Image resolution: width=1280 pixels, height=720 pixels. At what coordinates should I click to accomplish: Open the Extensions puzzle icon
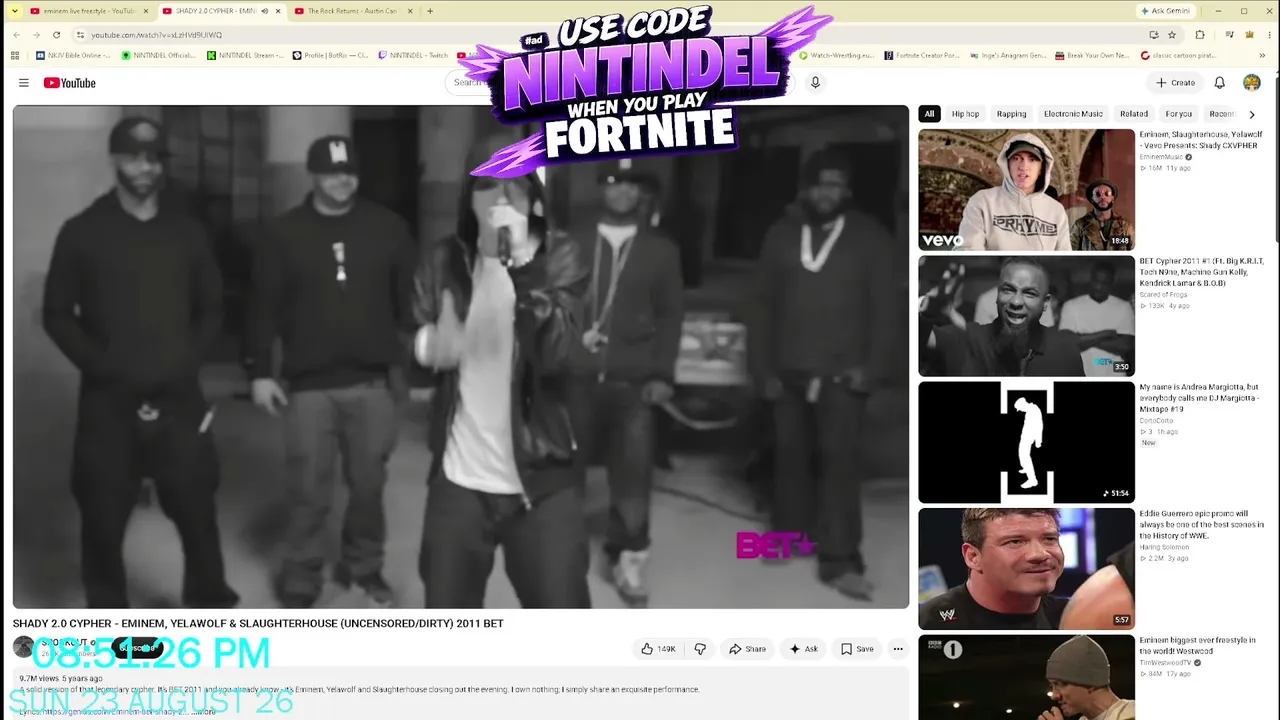pos(1200,35)
